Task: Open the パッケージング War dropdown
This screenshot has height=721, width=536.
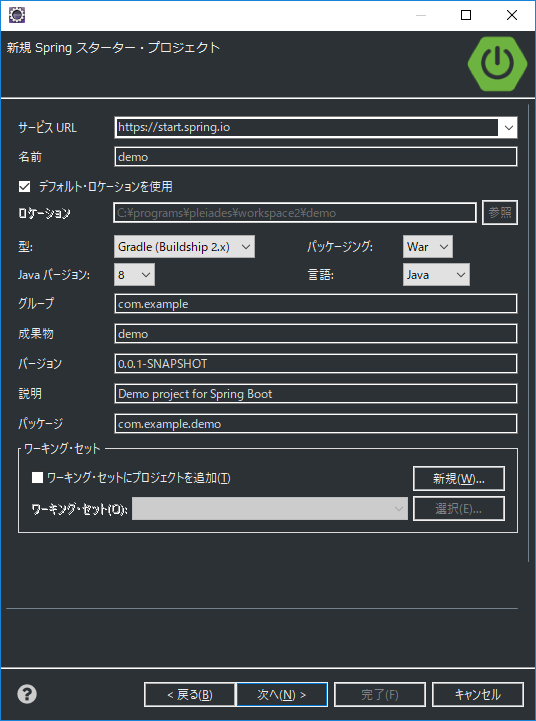Action: pyautogui.click(x=428, y=247)
